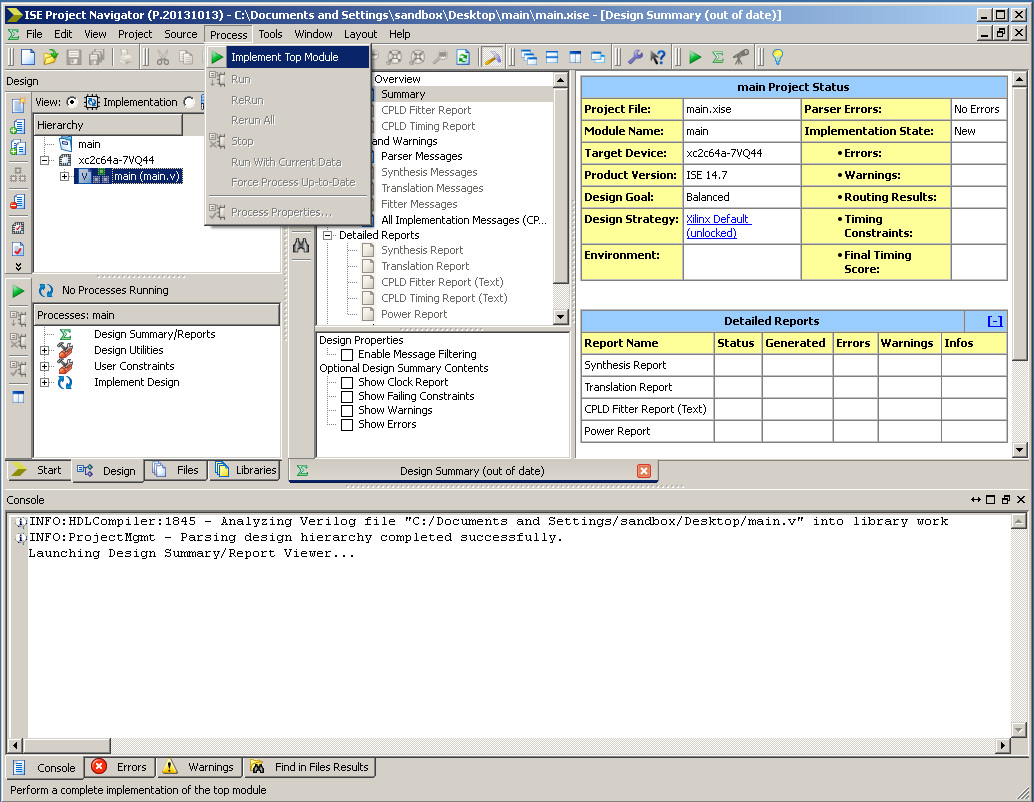Switch to the Files tab
The height and width of the screenshot is (802, 1034).
coord(175,470)
